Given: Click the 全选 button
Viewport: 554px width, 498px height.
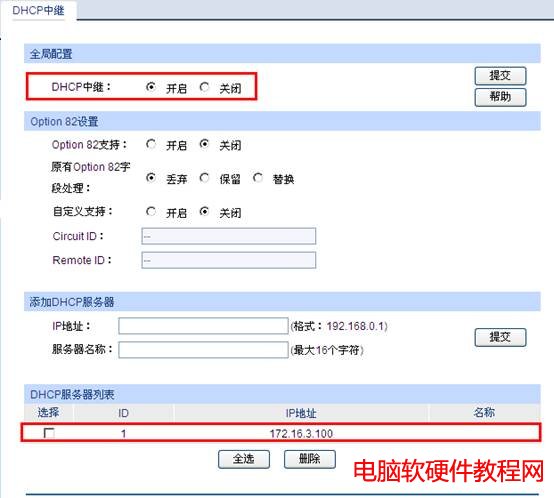Looking at the screenshot, I should pyautogui.click(x=244, y=459).
